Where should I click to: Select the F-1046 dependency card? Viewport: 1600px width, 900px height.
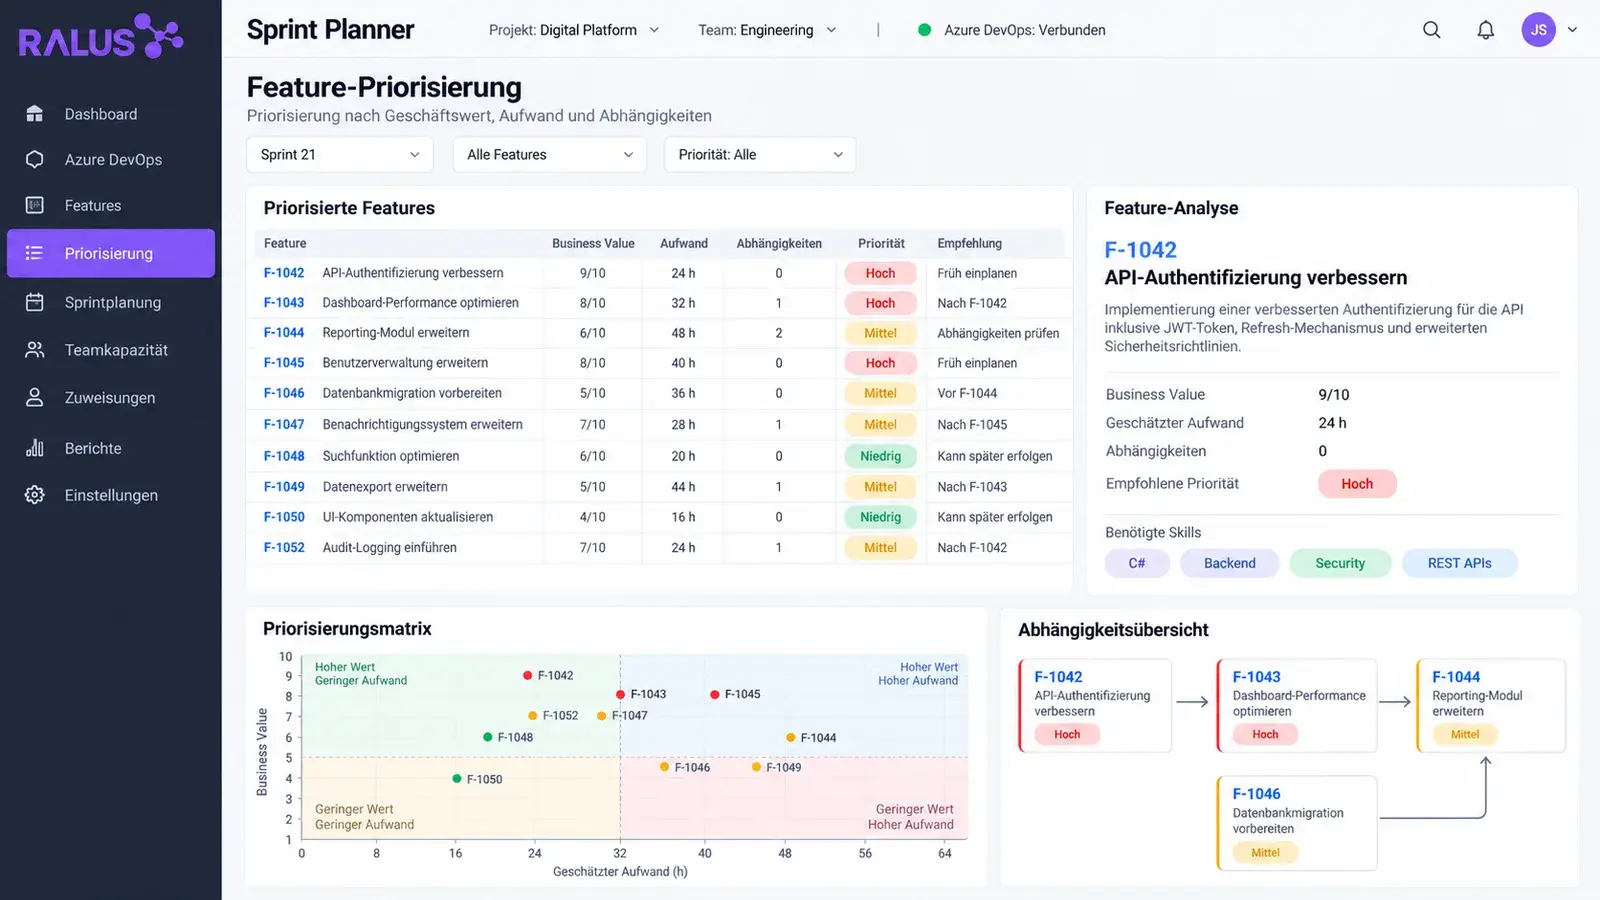pos(1297,823)
